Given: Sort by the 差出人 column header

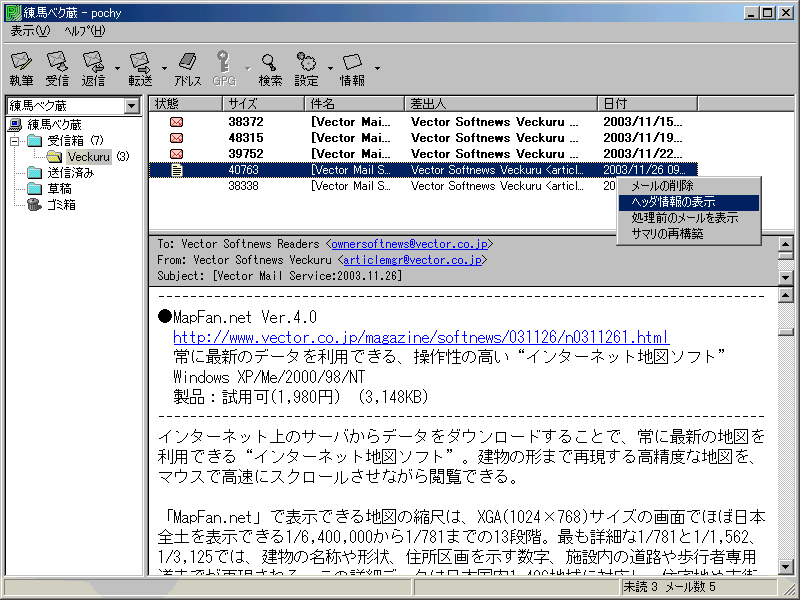Looking at the screenshot, I should [x=501, y=104].
